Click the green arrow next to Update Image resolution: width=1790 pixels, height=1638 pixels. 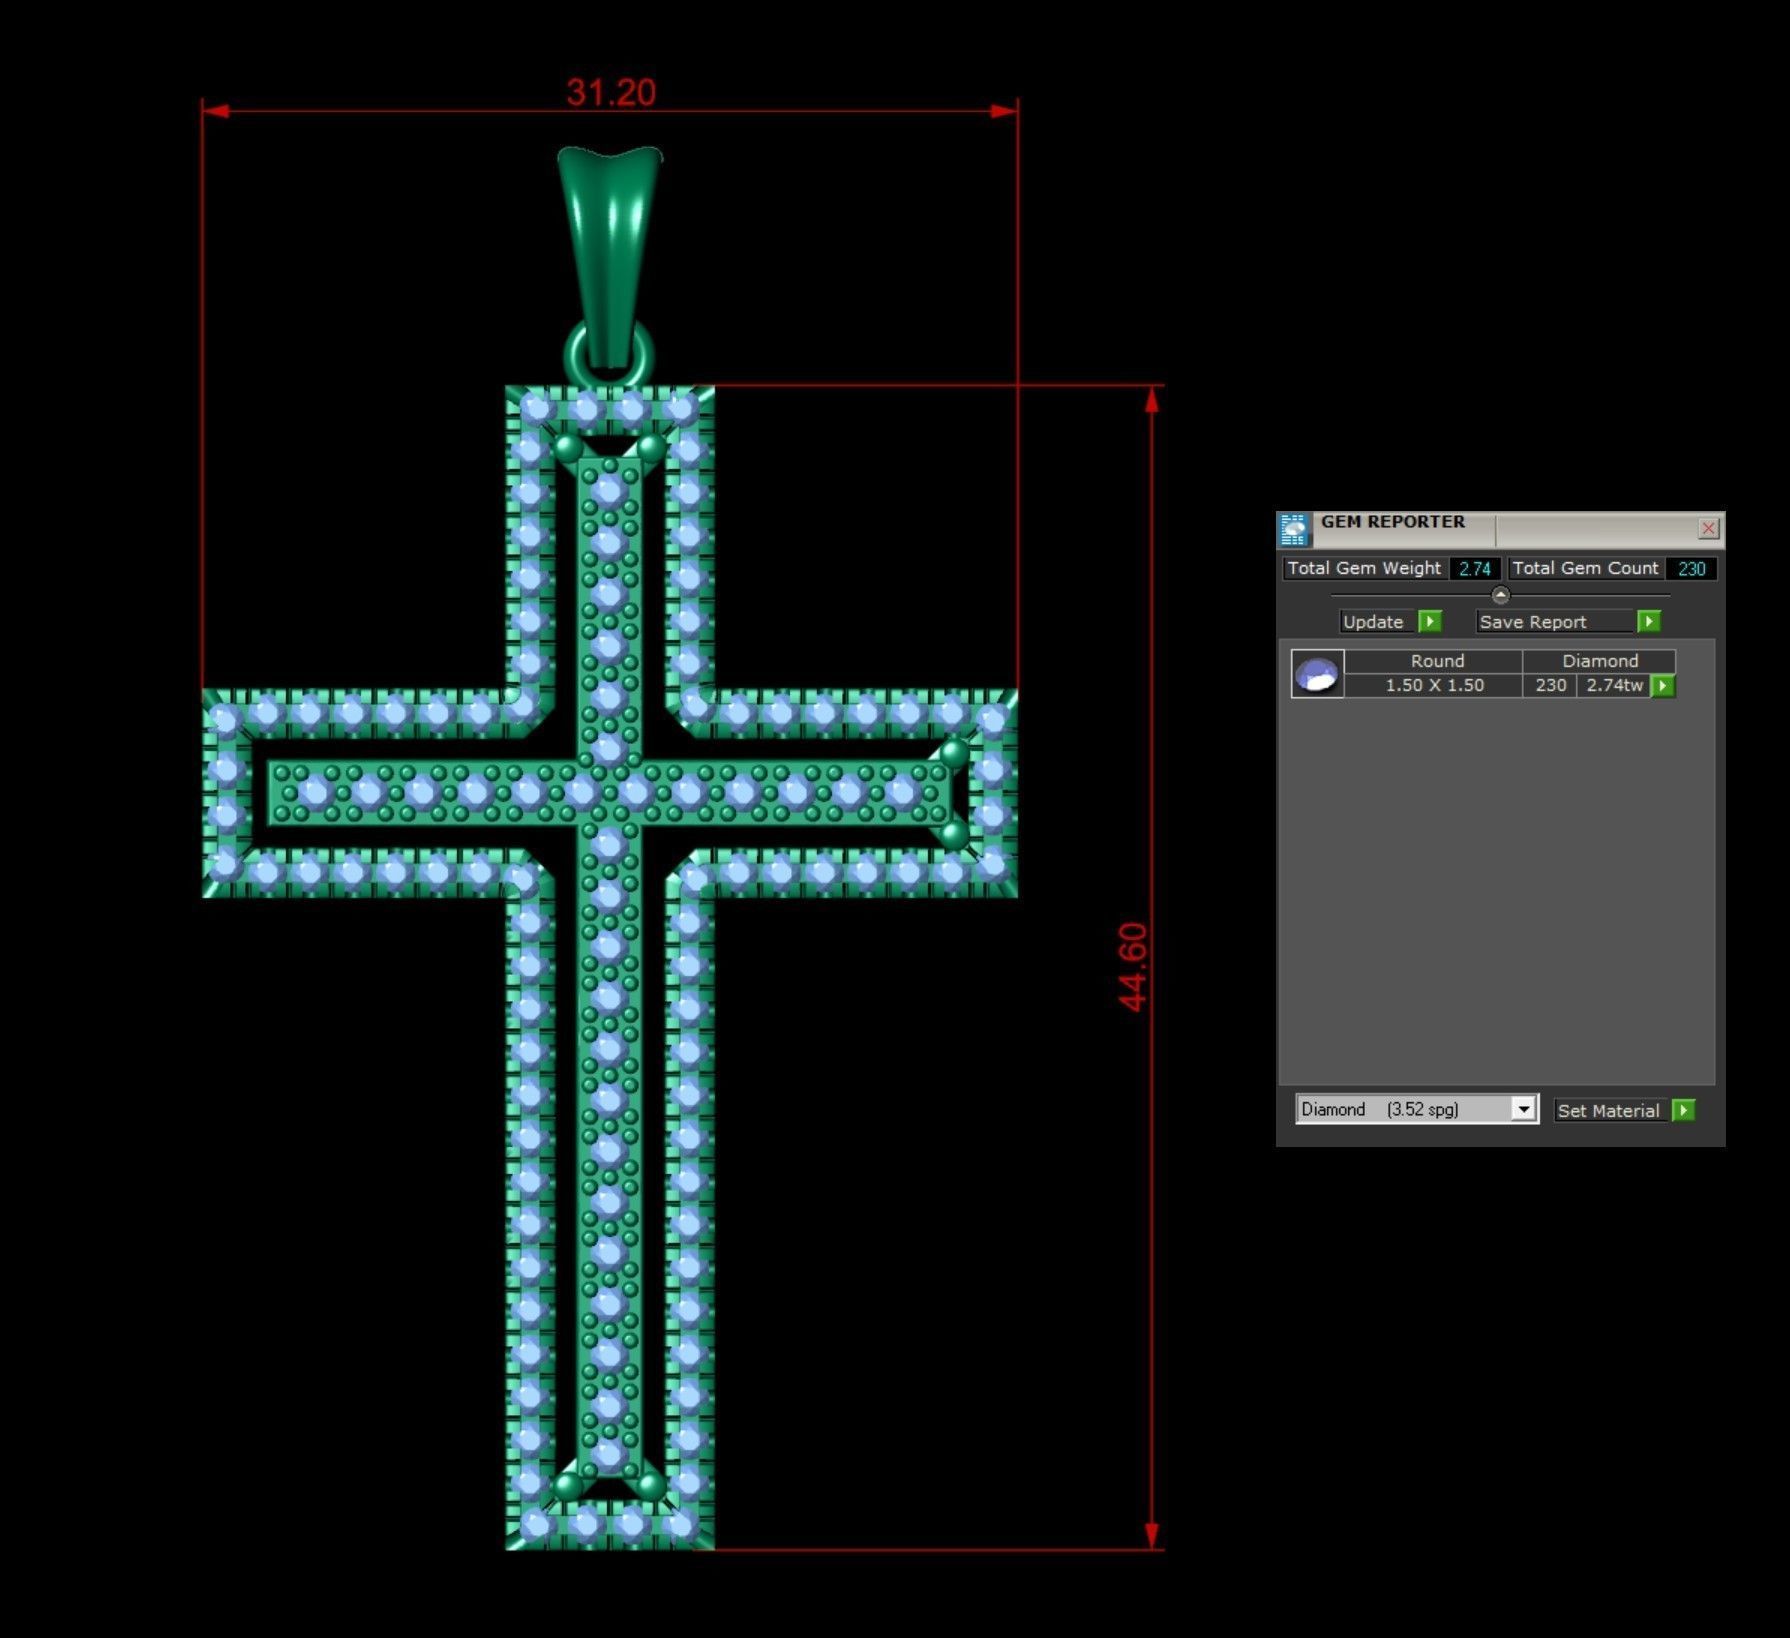1430,622
